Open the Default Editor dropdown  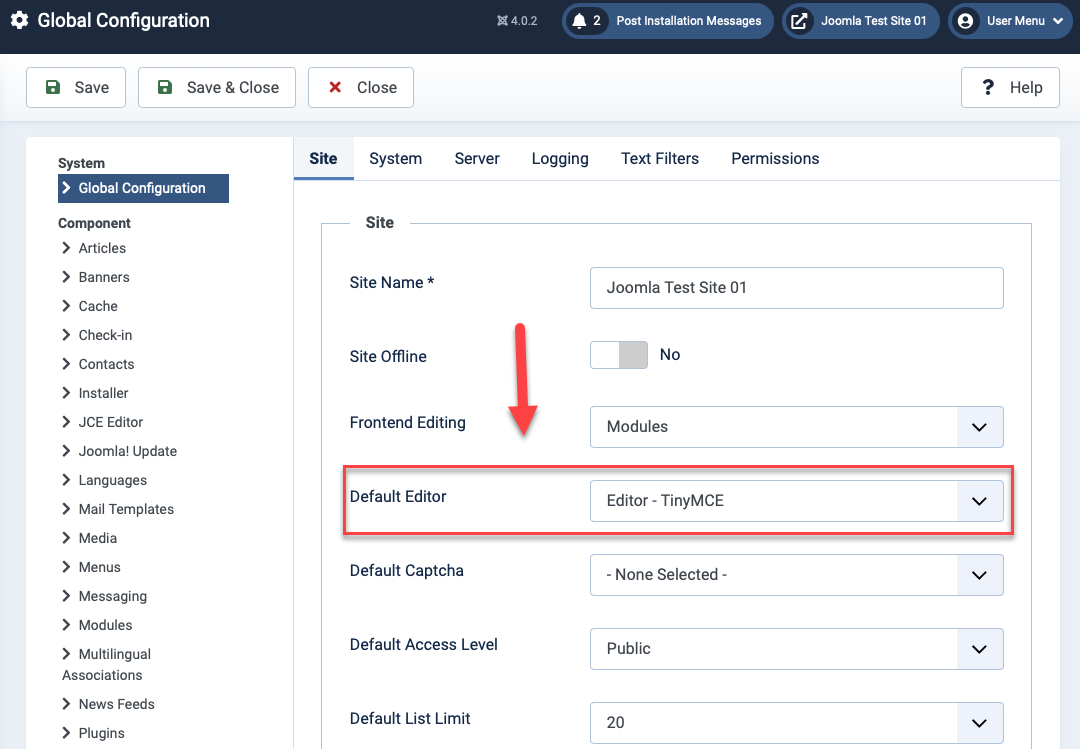[796, 501]
